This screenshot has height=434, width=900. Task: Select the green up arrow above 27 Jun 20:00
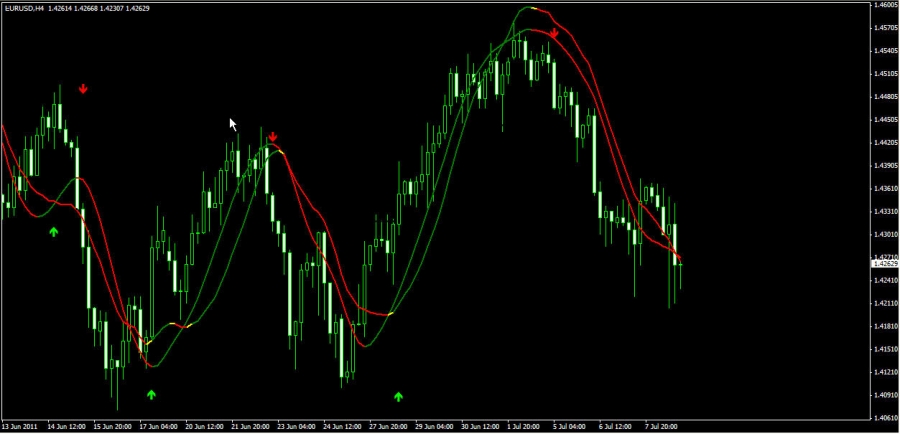coord(399,397)
